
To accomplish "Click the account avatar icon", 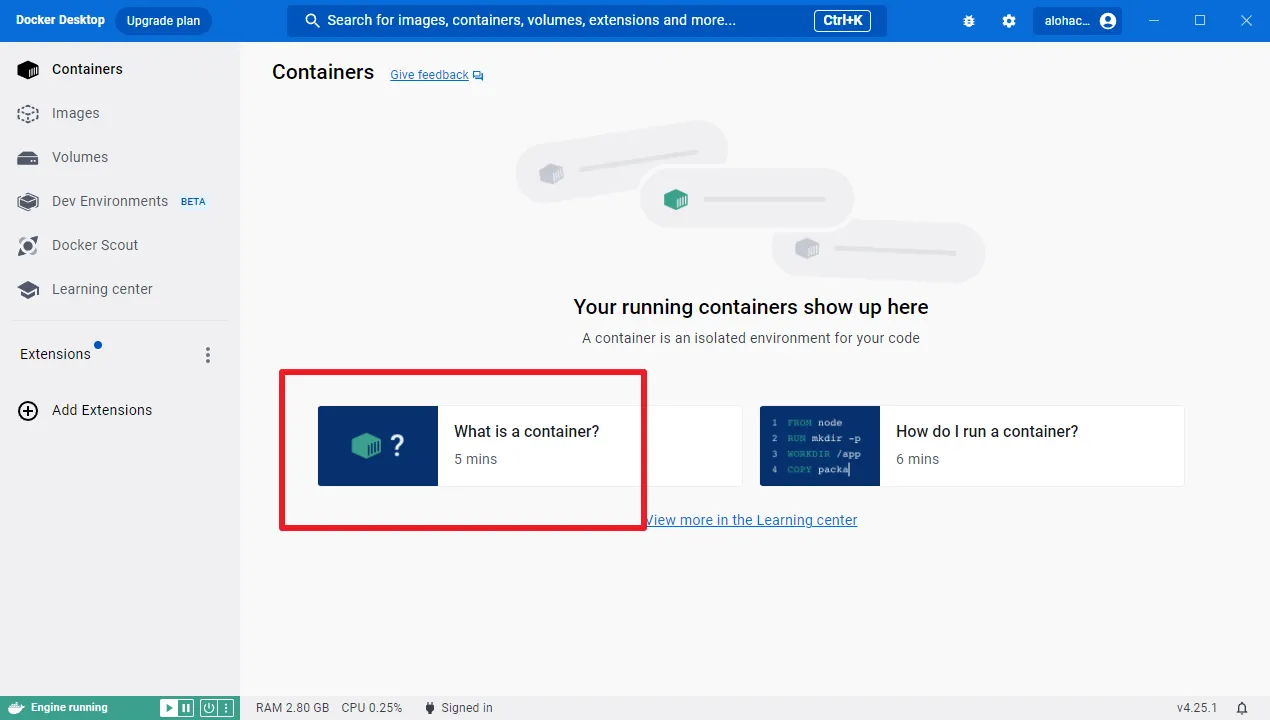I will (x=1107, y=21).
